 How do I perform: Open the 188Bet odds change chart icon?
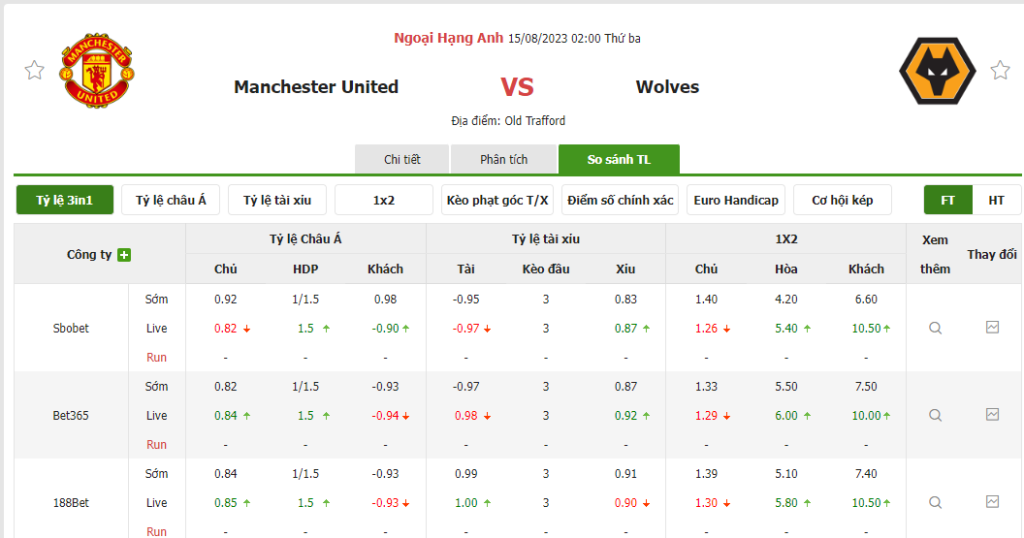(x=992, y=501)
